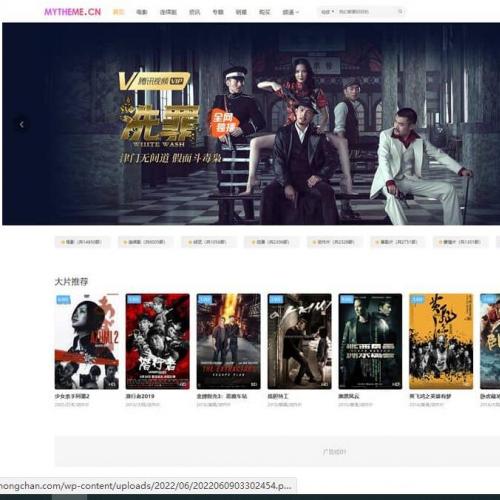Click the title link under the fourth poster
This screenshot has width=500, height=500.
(278, 396)
